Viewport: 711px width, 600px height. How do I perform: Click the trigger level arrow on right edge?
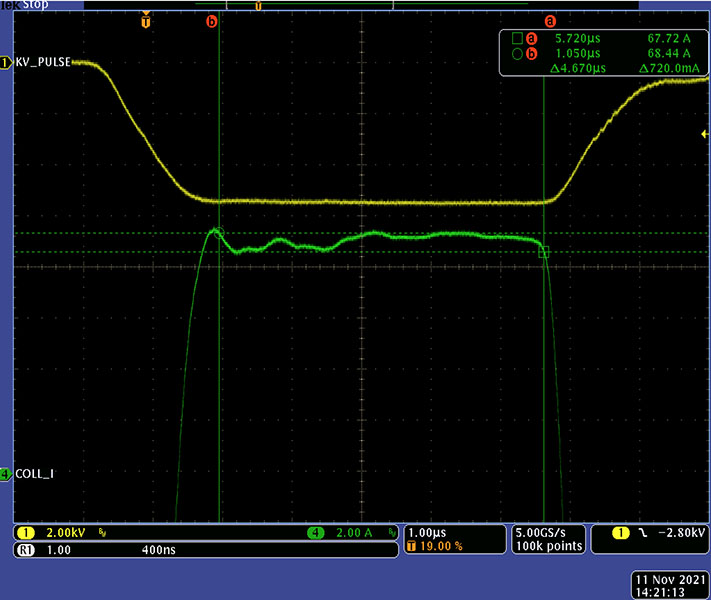(x=703, y=133)
